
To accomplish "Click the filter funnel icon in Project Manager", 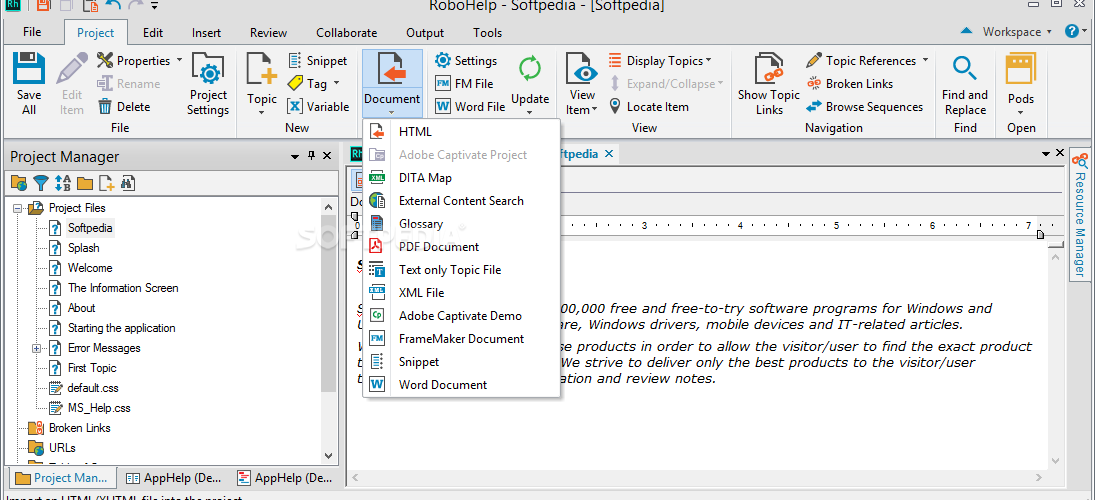I will [41, 184].
